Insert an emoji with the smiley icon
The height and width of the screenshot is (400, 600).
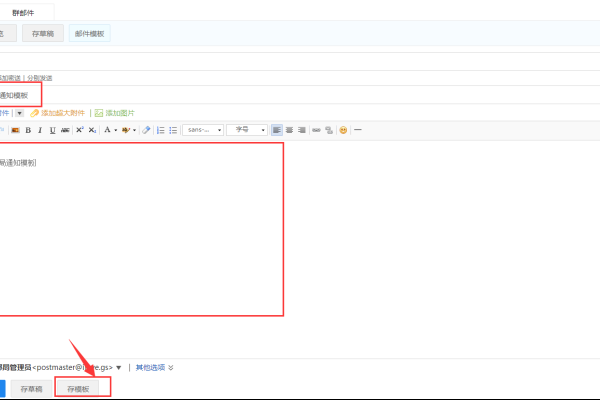pyautogui.click(x=343, y=130)
